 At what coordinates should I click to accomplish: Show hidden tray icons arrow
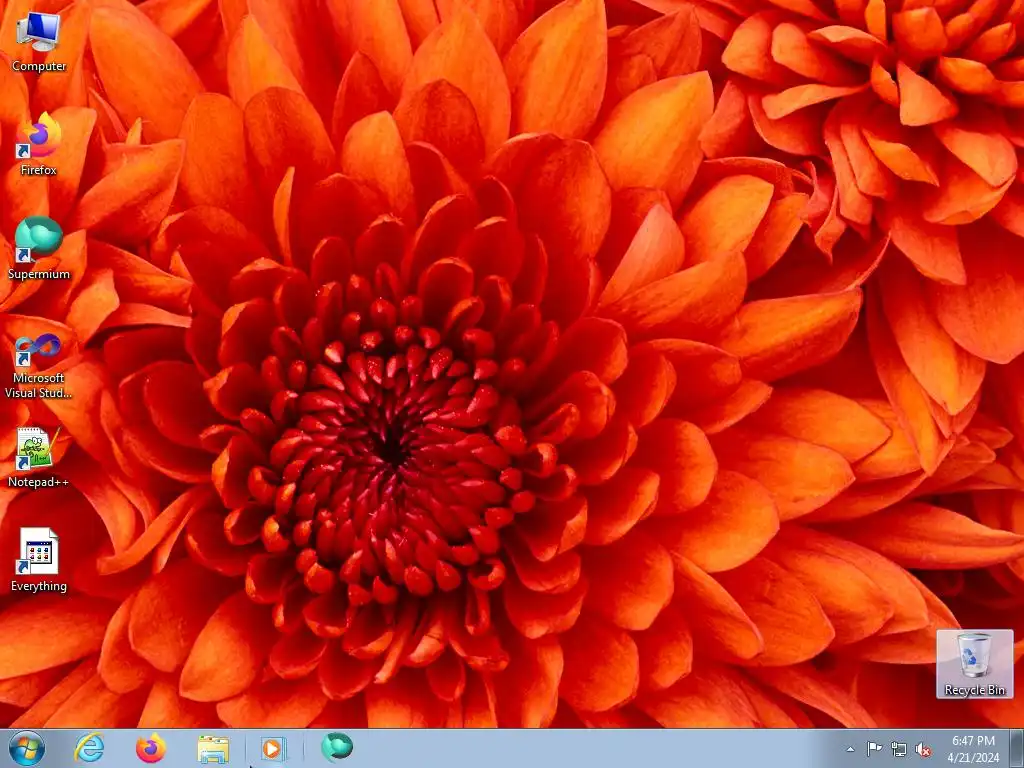point(850,749)
